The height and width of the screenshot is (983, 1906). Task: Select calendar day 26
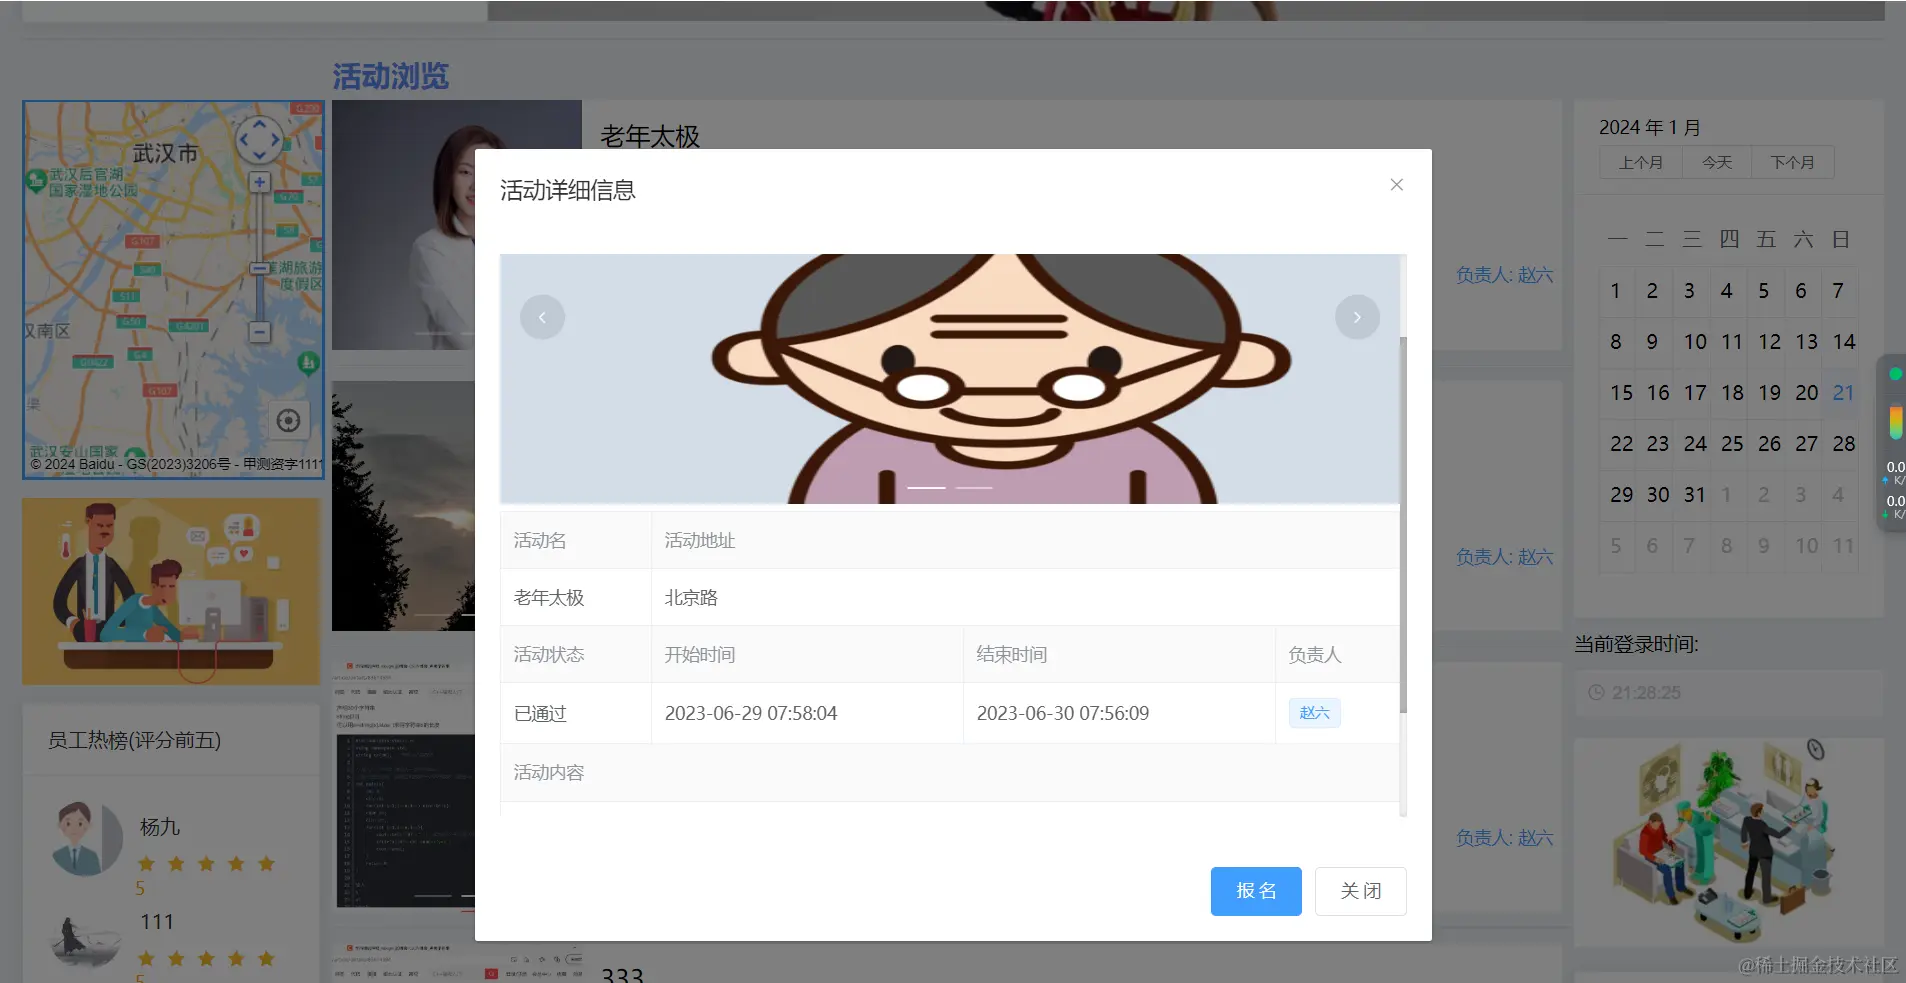coord(1769,444)
